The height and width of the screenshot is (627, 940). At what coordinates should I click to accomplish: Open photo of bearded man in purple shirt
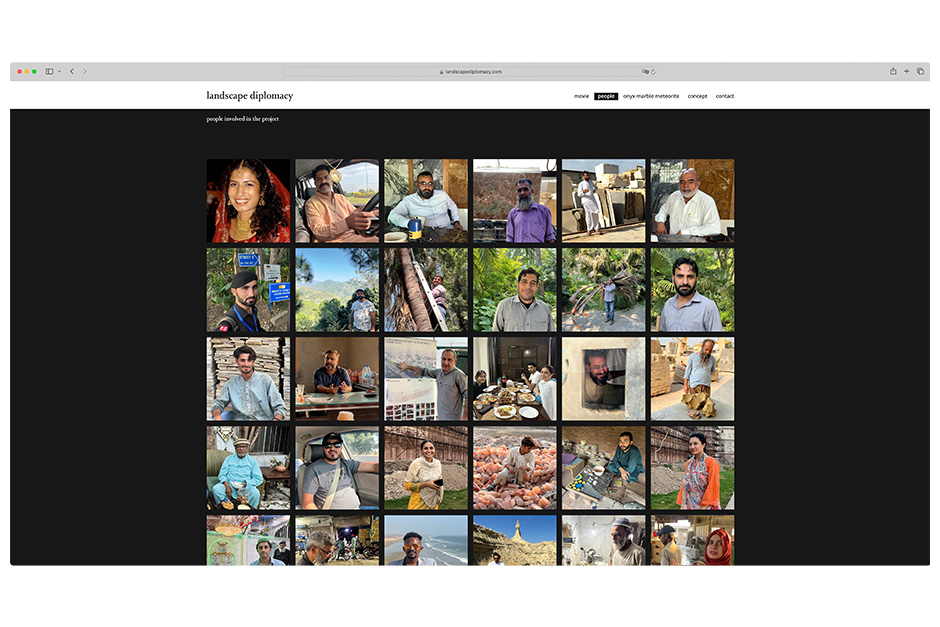click(x=514, y=201)
